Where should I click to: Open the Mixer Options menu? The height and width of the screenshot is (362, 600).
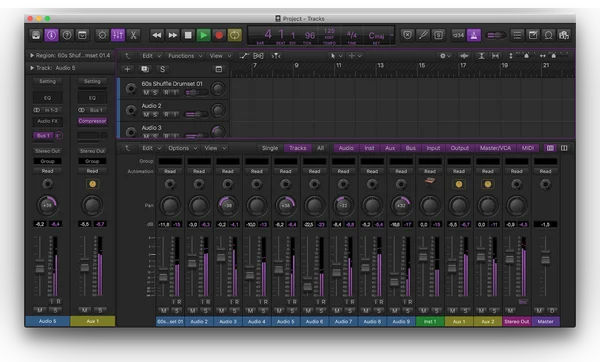coord(183,148)
